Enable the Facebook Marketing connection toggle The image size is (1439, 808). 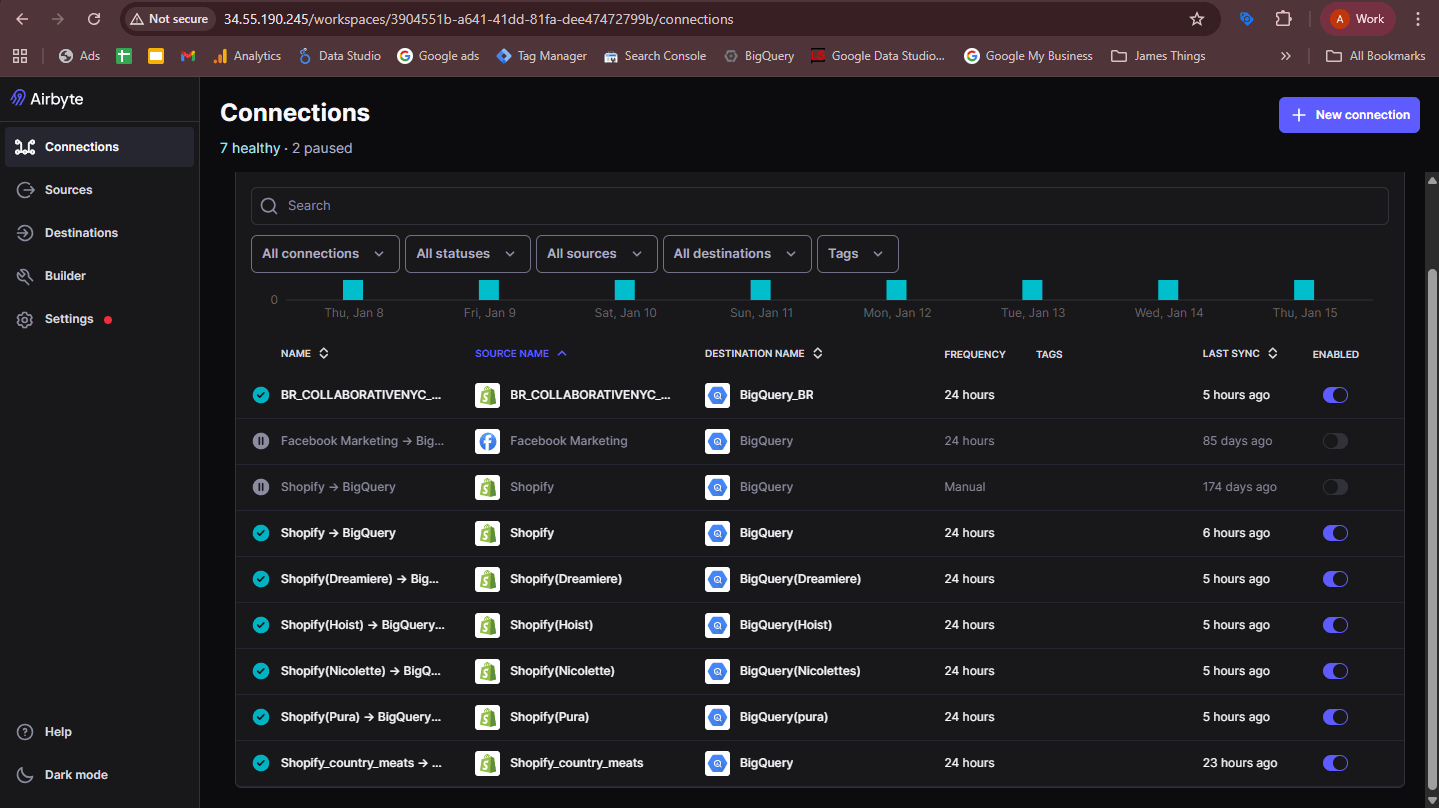[x=1335, y=441]
